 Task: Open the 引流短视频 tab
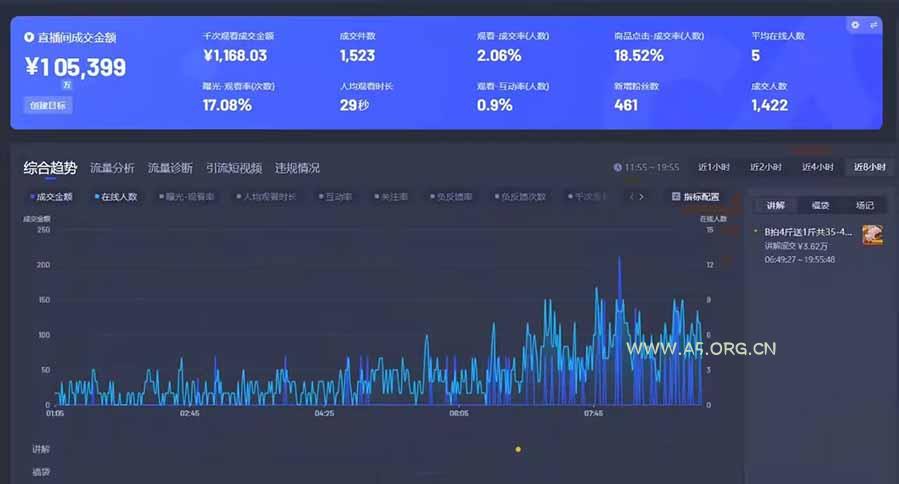pos(234,168)
